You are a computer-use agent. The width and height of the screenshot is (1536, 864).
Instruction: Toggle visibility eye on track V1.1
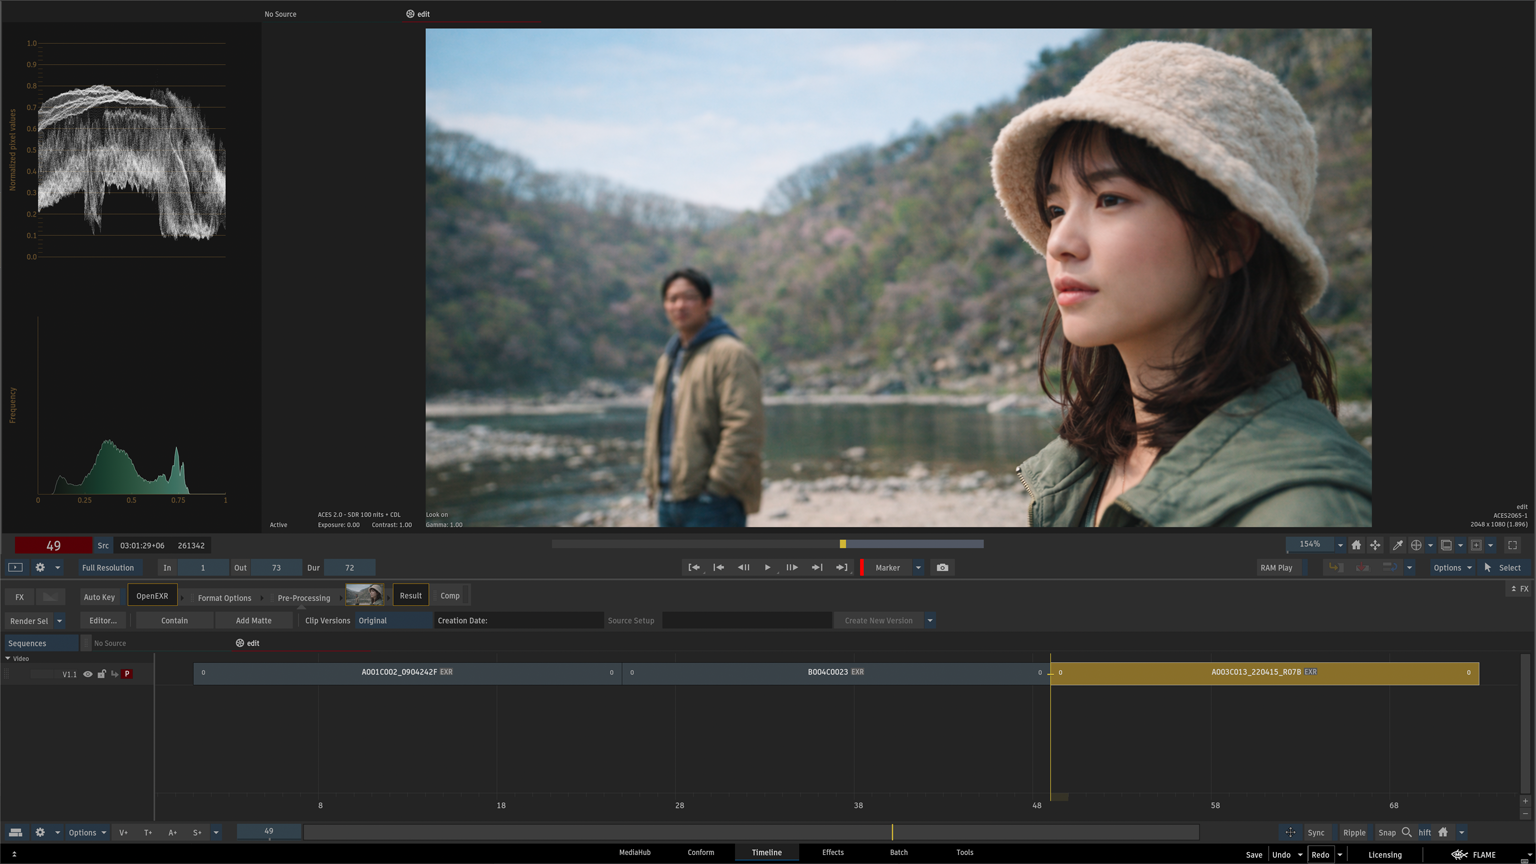[x=88, y=674]
